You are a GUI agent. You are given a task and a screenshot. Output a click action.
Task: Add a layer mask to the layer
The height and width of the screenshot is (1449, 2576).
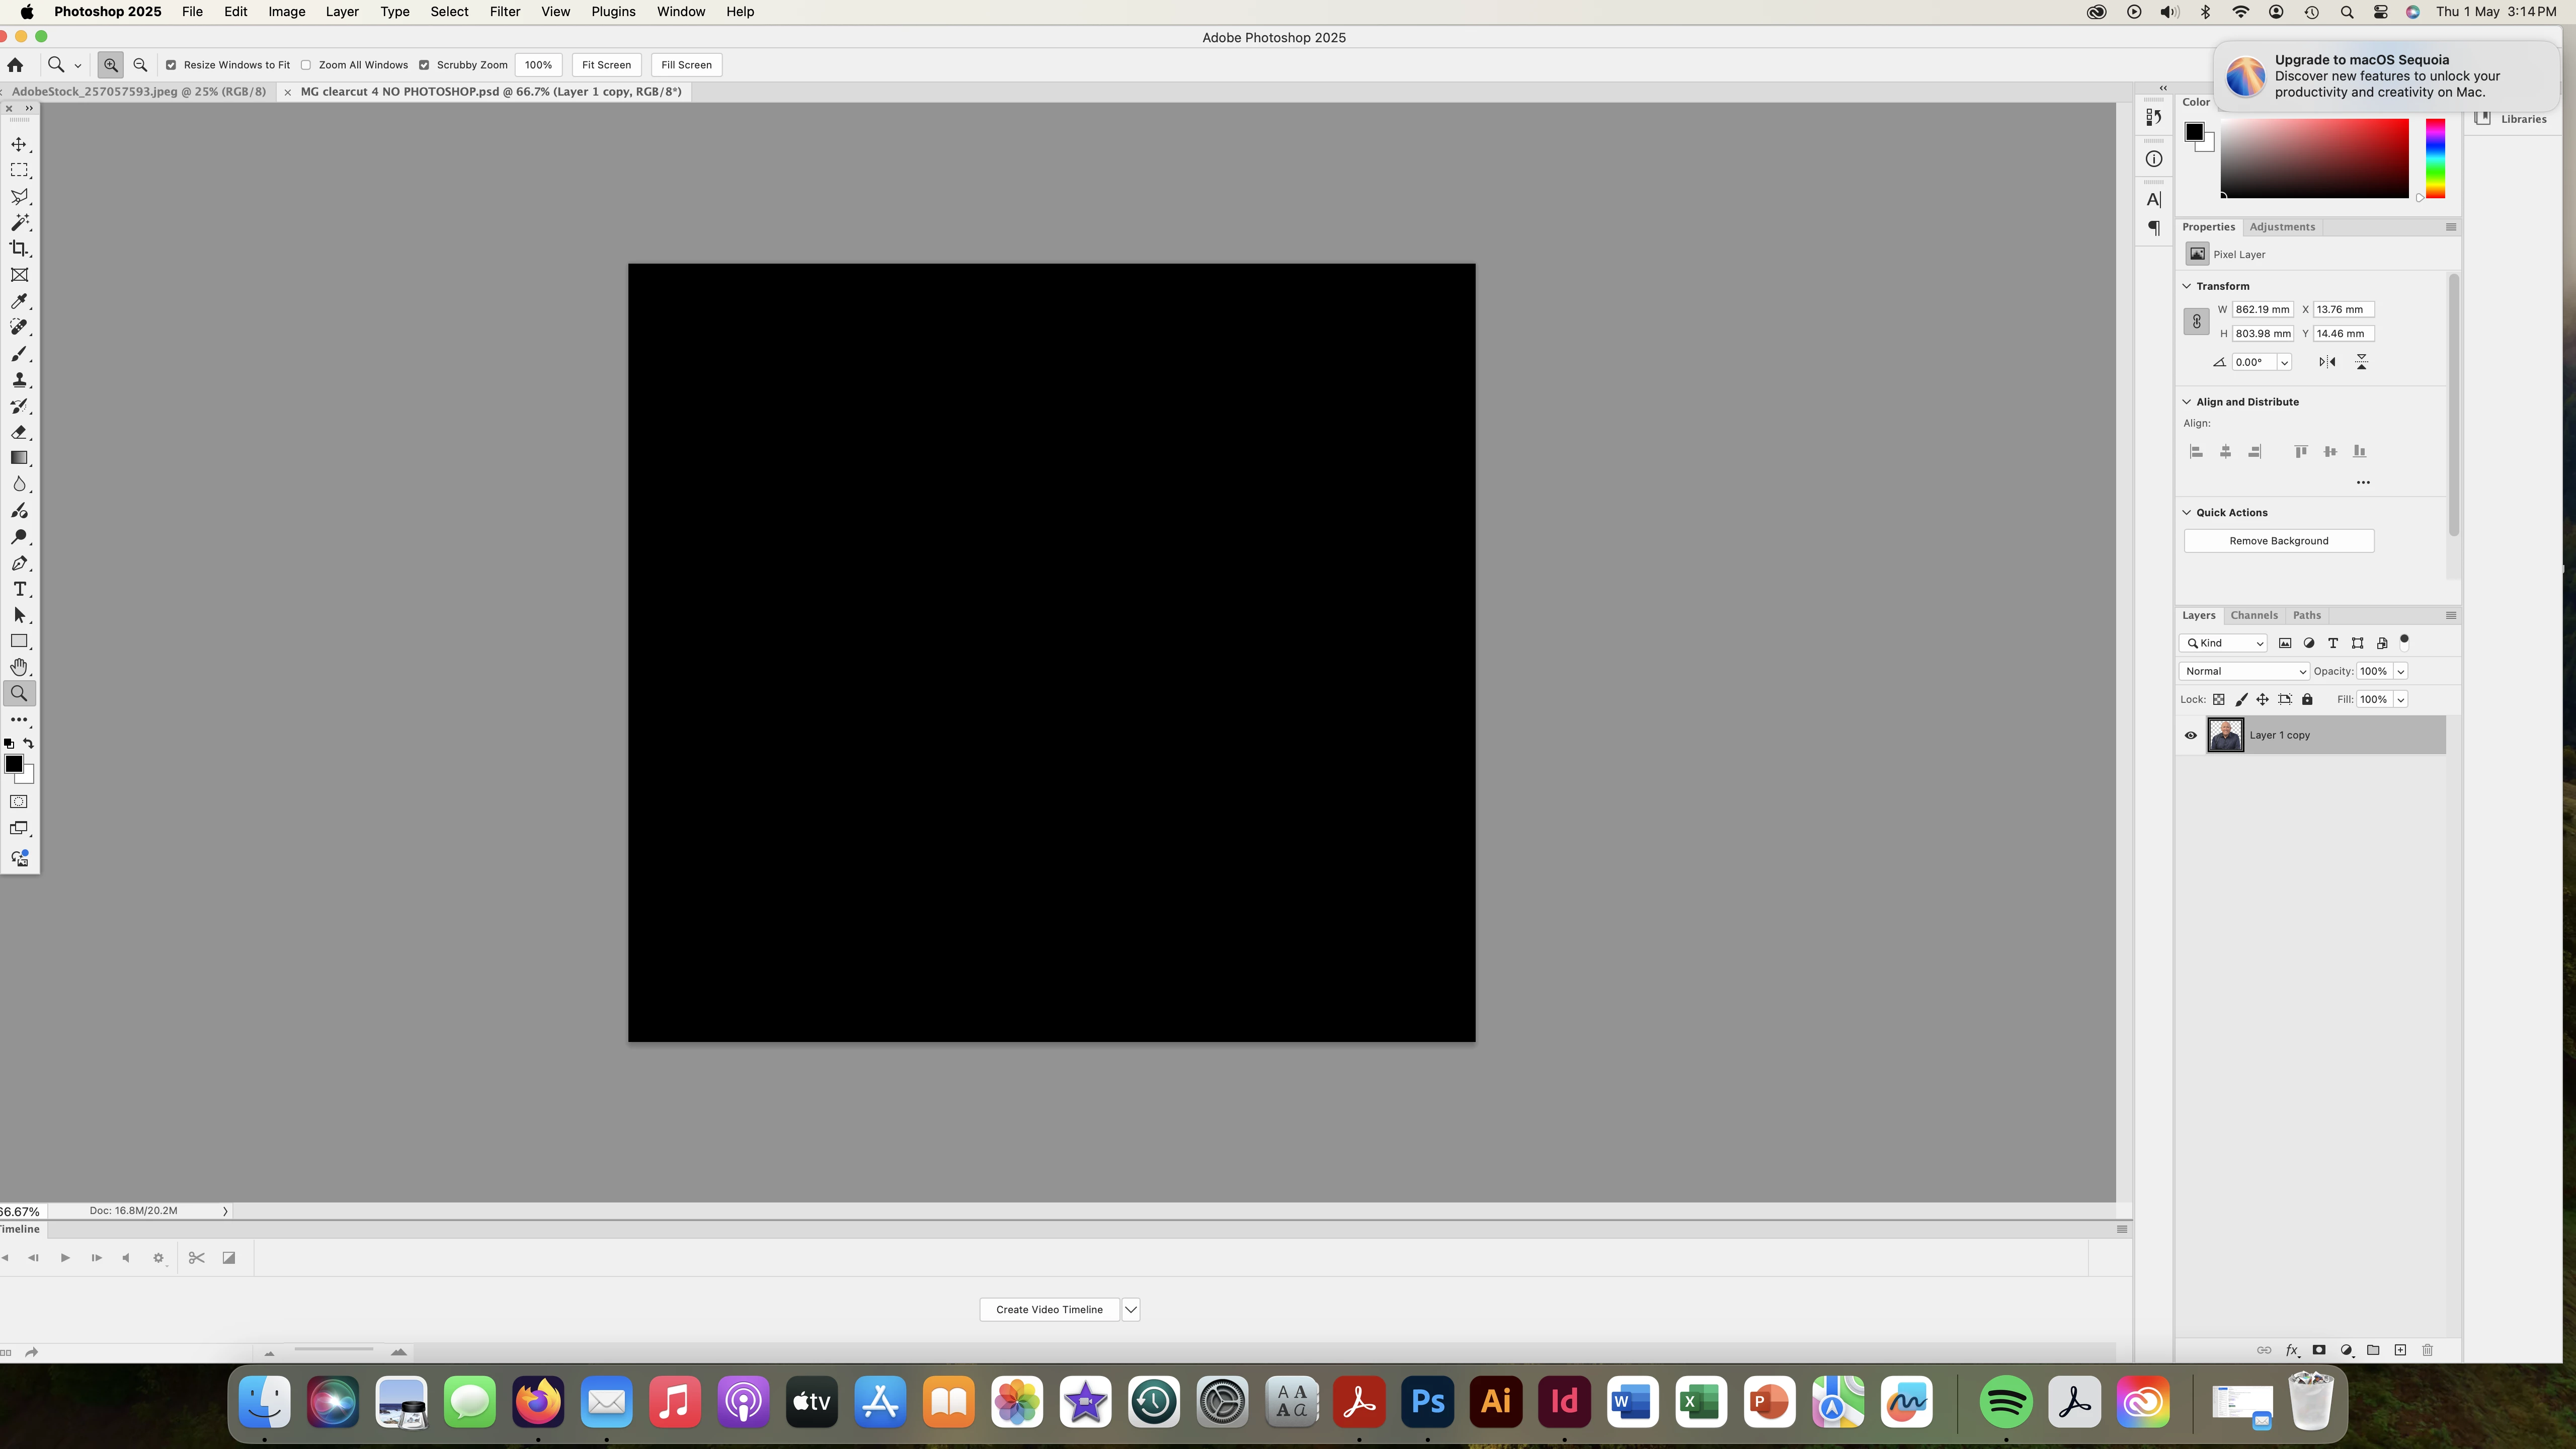2319,1350
